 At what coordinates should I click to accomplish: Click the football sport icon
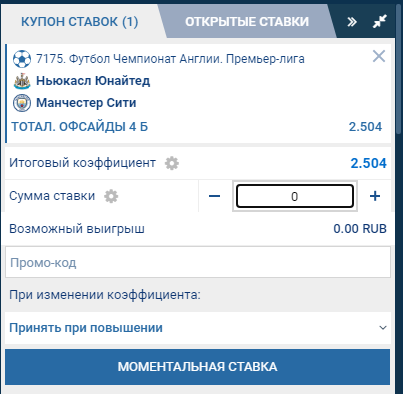(22, 59)
